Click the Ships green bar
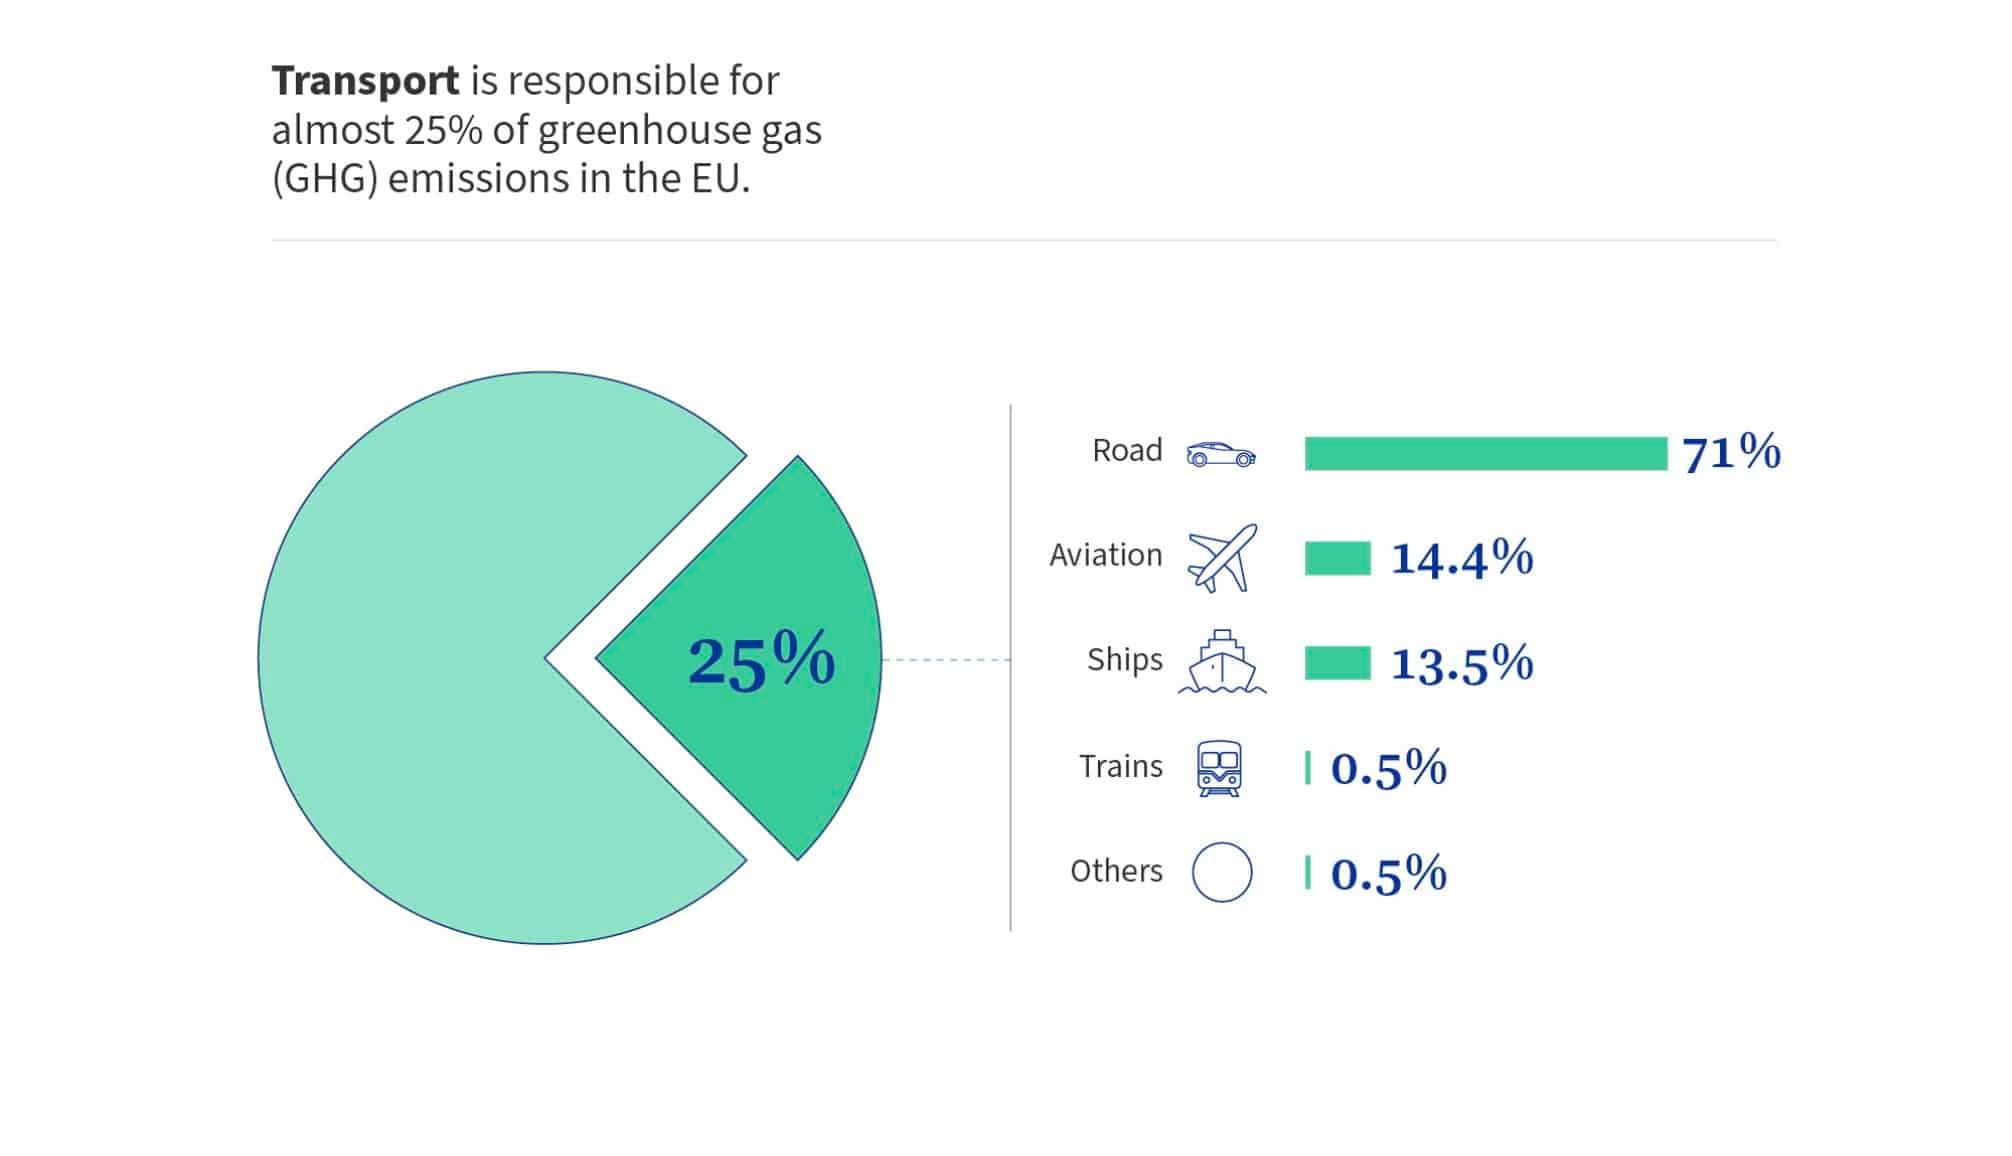Screen dimensions: 2012x1156 (1337, 663)
